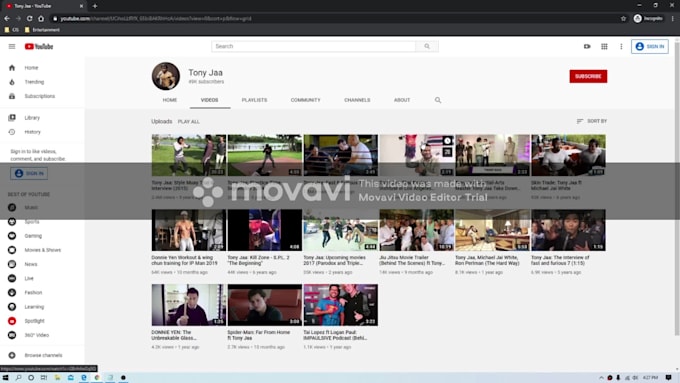The image size is (680, 383).
Task: Bookmark this page with the star icon
Action: click(x=624, y=19)
